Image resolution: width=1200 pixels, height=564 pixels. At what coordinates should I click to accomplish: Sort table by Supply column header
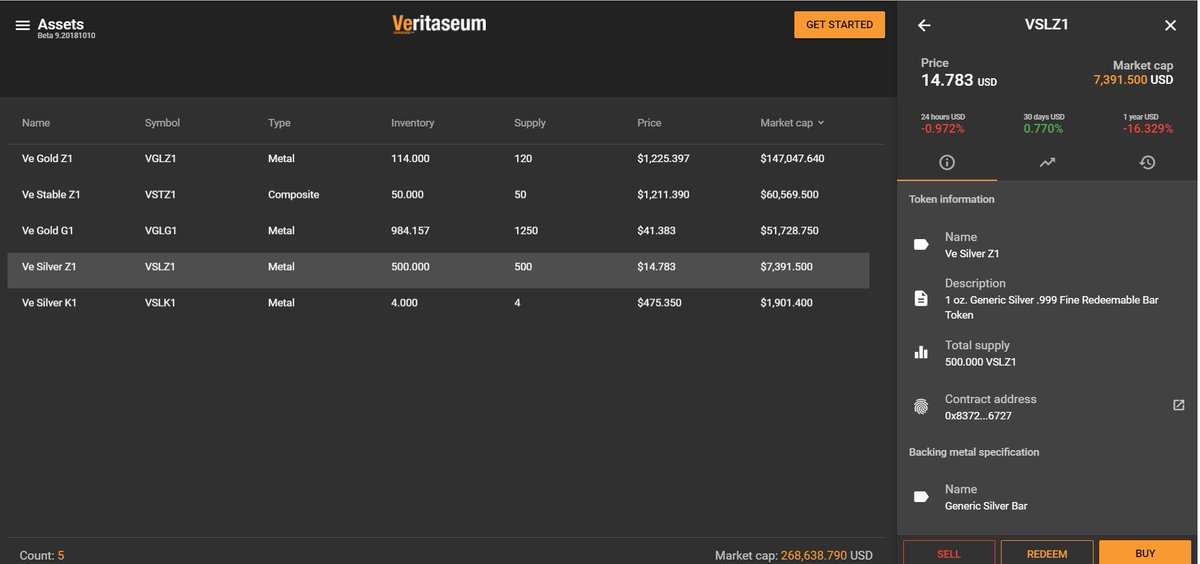pos(530,123)
